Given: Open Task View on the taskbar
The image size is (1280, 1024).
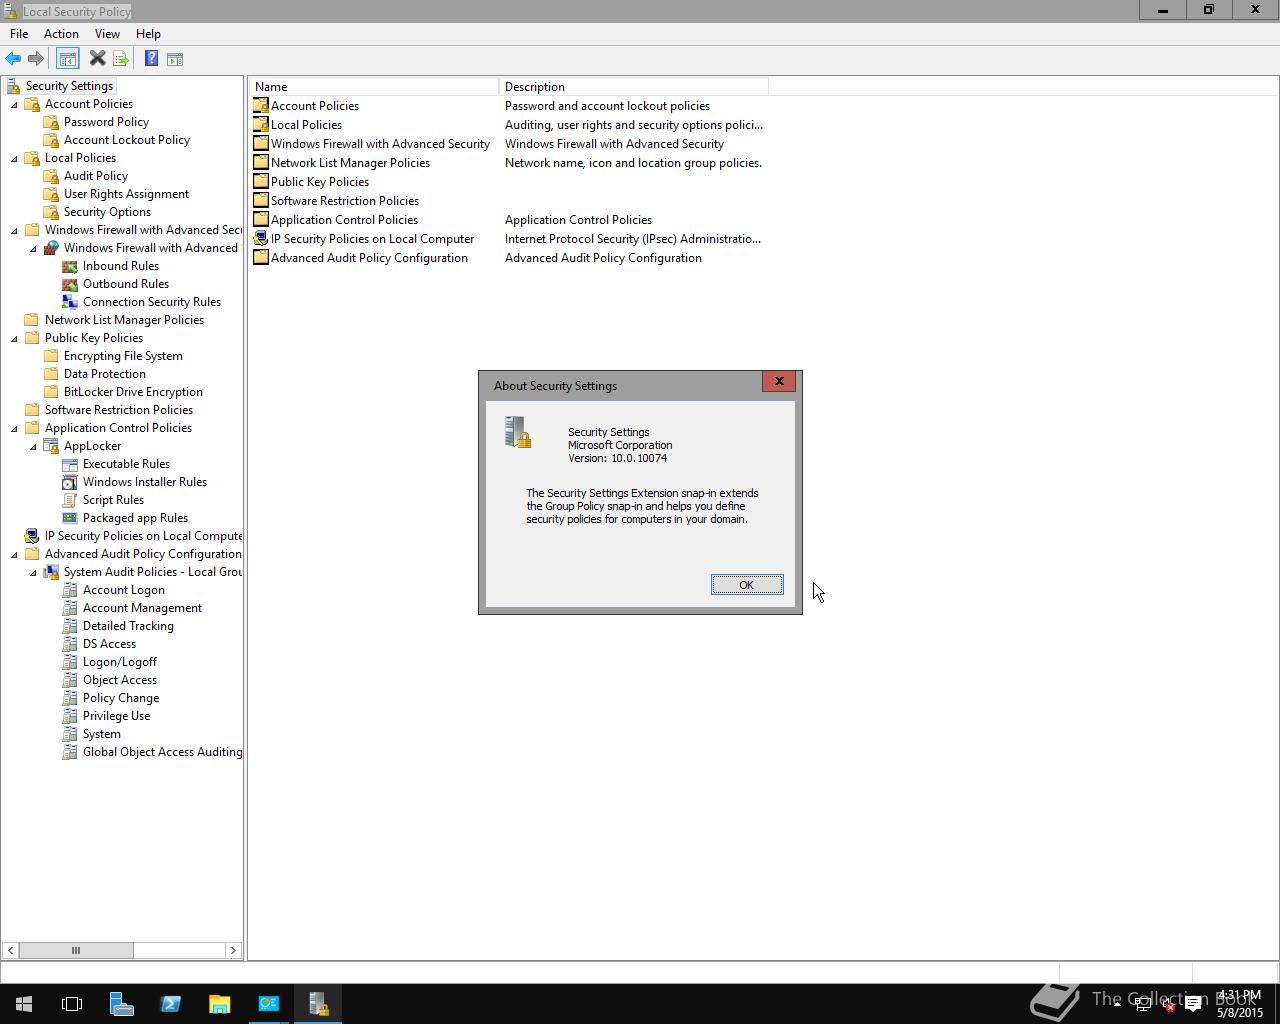Looking at the screenshot, I should pyautogui.click(x=72, y=1004).
